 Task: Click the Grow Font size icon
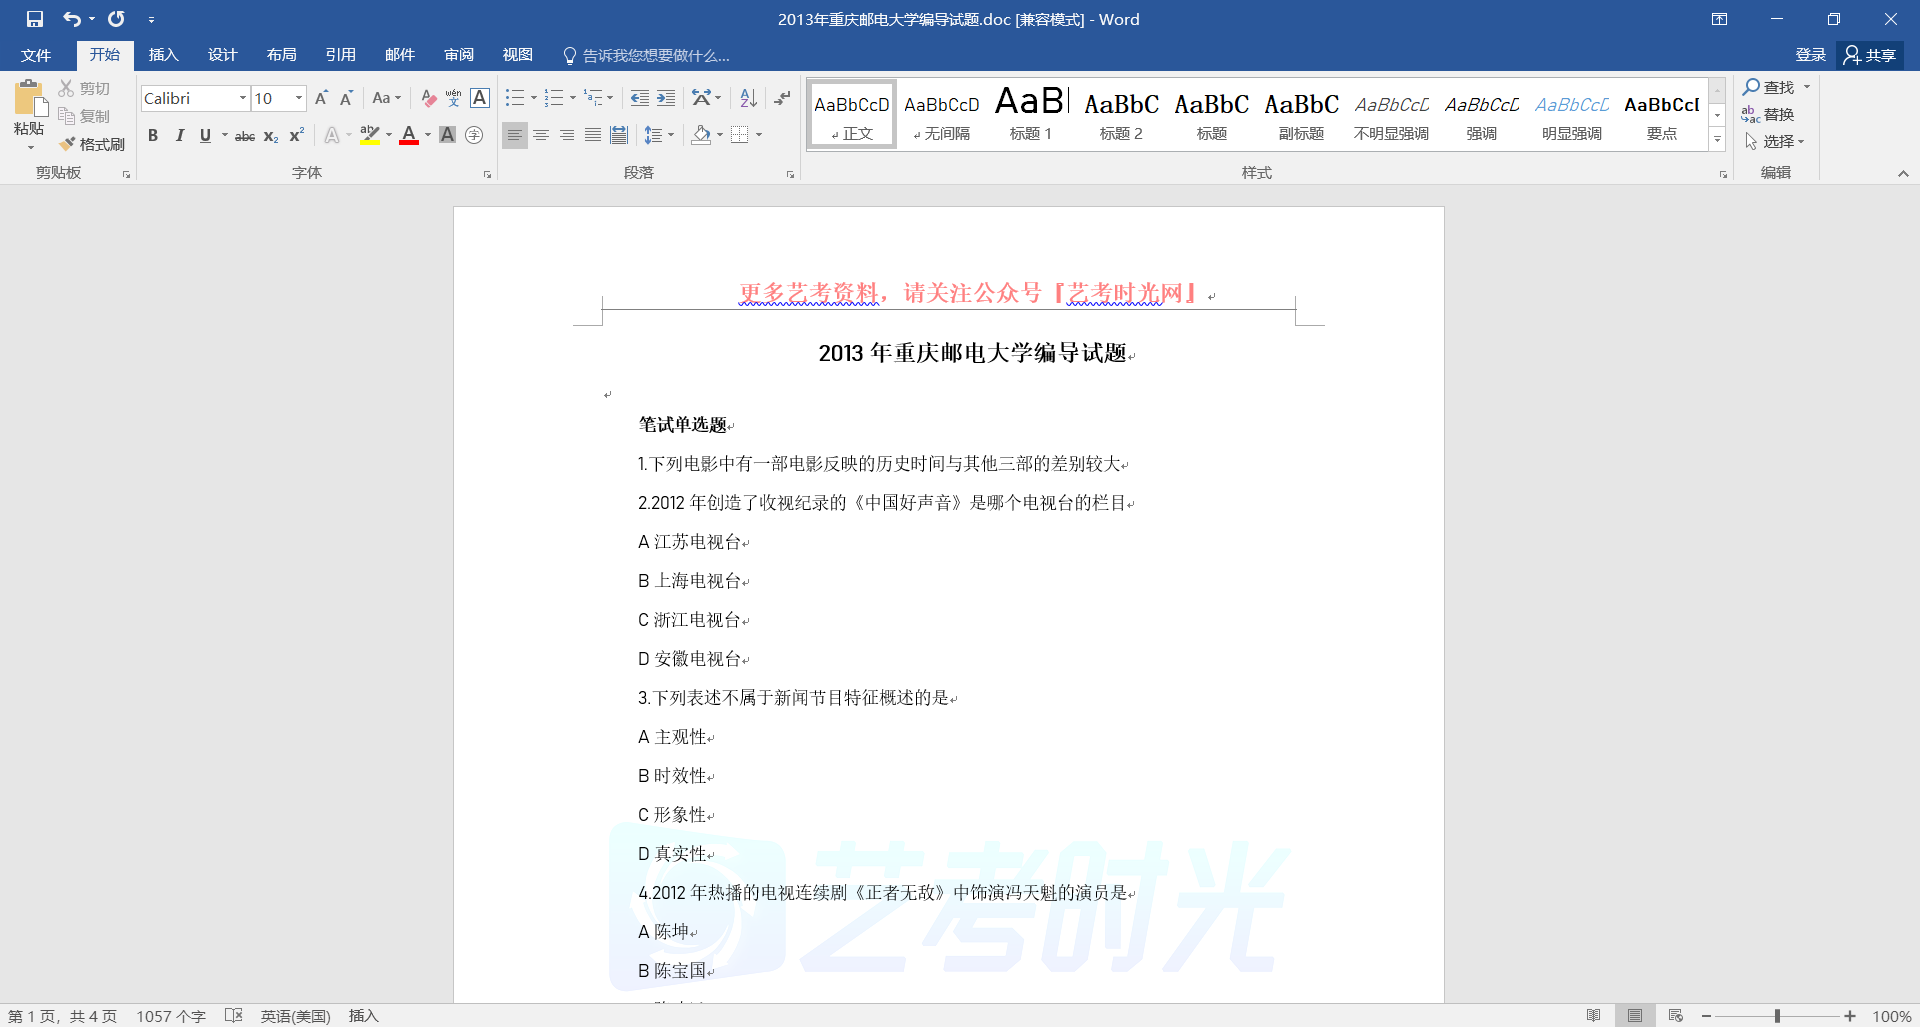321,98
